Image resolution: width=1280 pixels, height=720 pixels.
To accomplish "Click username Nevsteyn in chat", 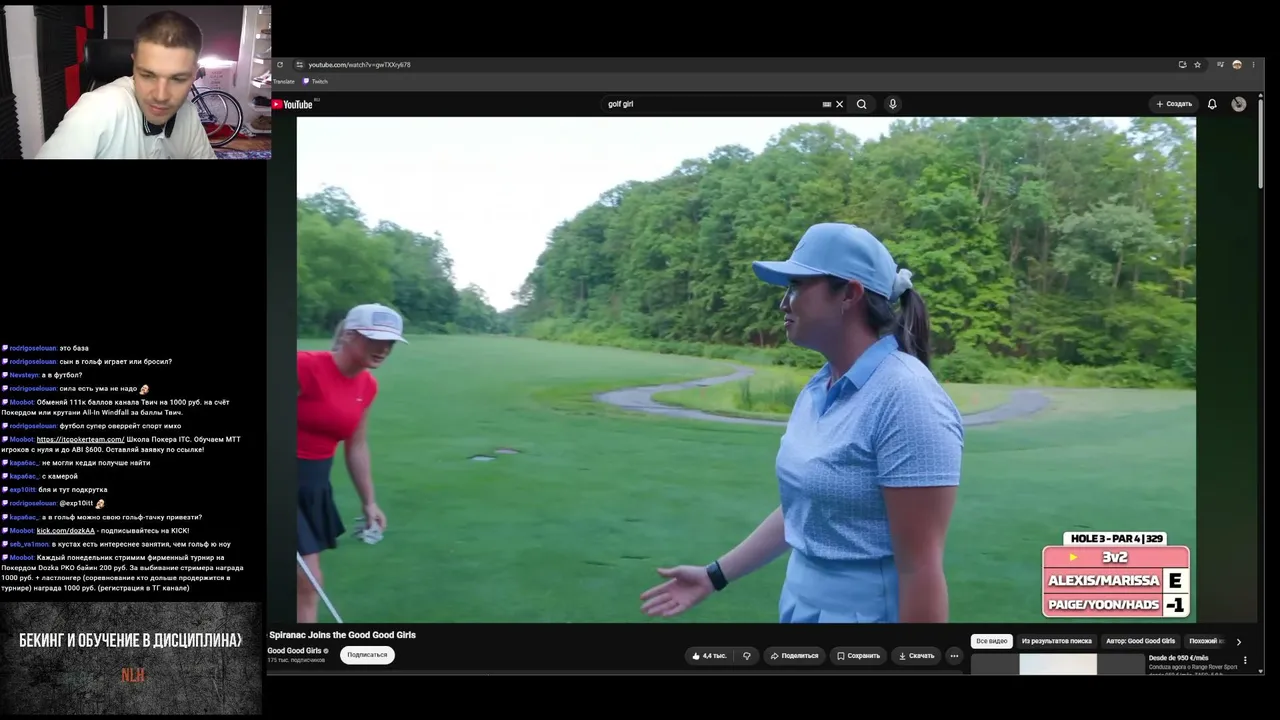I will [x=24, y=375].
